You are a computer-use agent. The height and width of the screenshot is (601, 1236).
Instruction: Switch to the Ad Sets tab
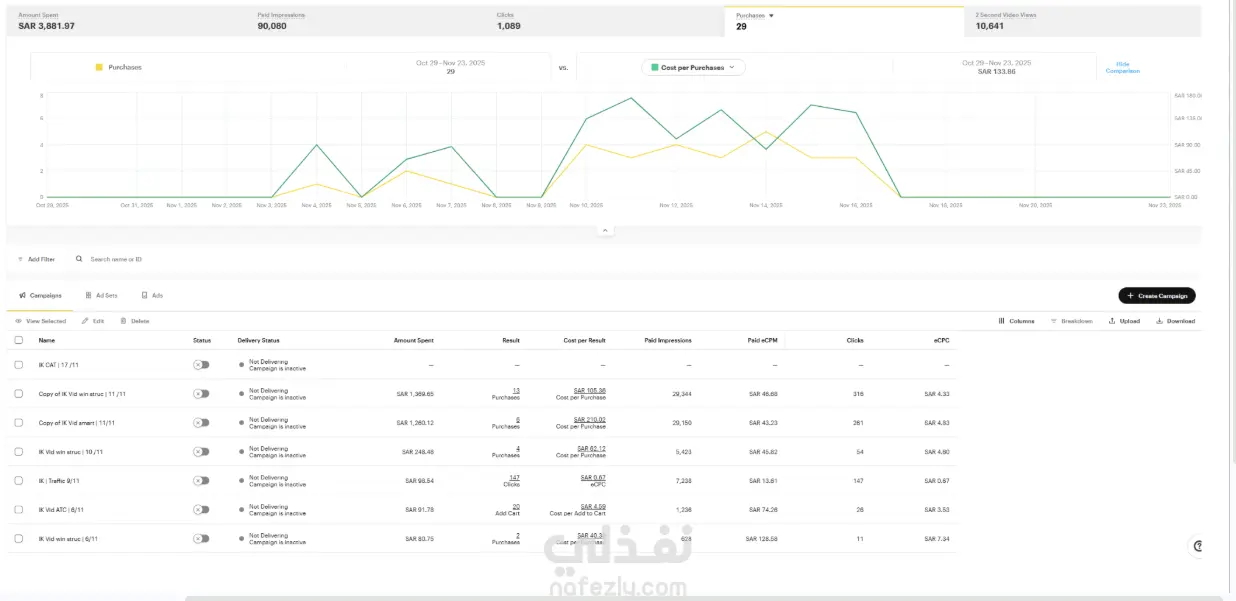click(101, 296)
